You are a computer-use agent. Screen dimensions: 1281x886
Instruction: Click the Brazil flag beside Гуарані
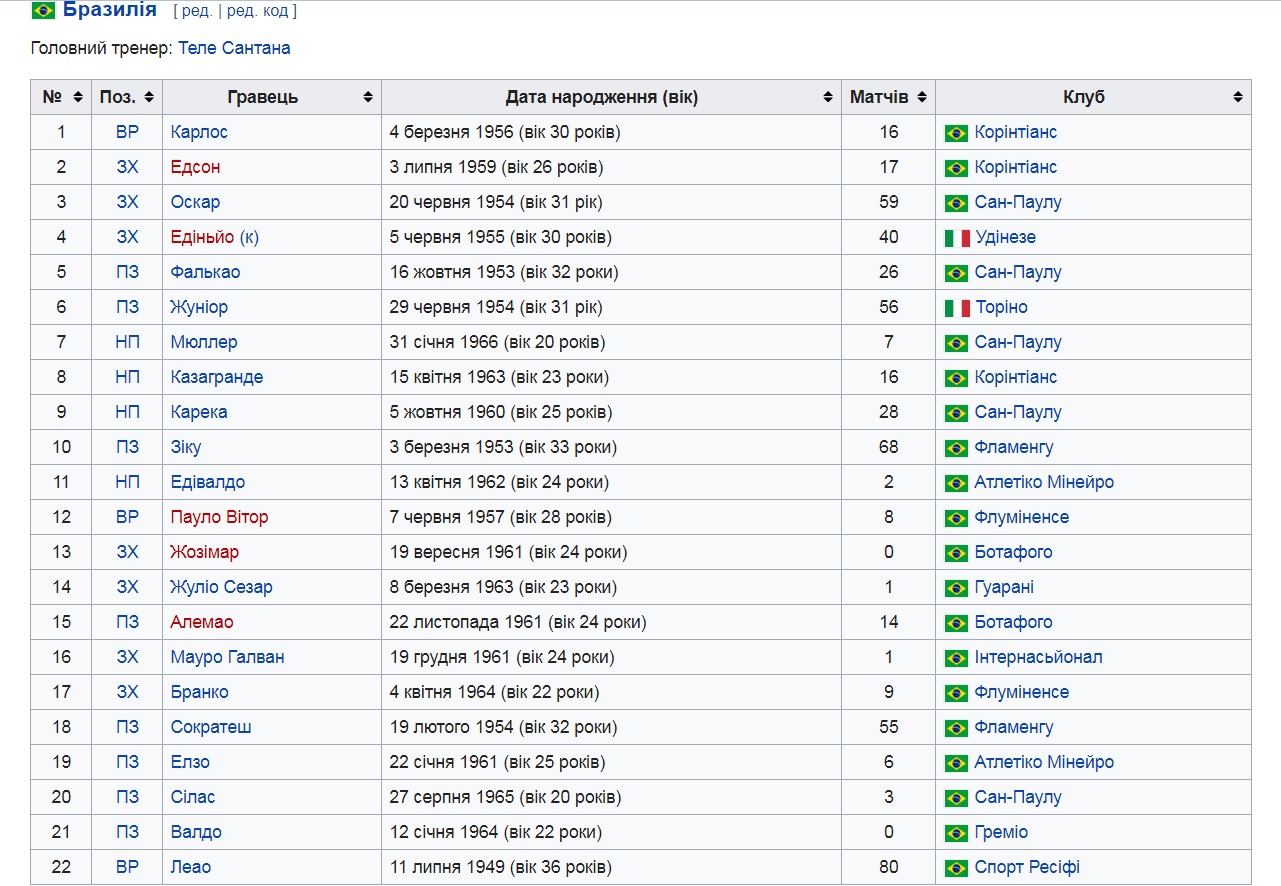click(956, 588)
